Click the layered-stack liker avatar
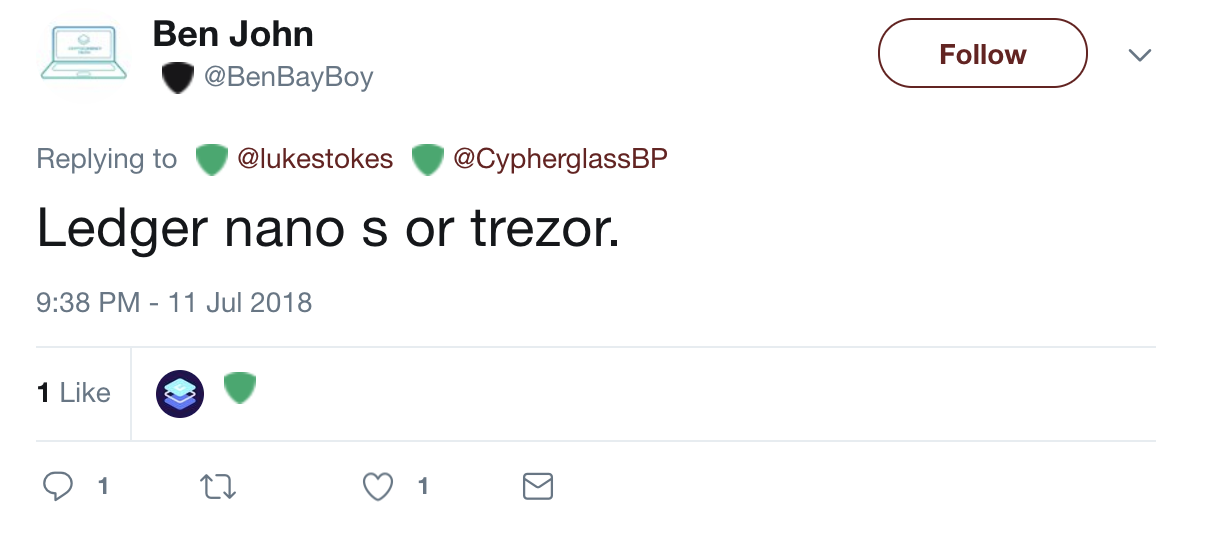1206x546 pixels. coord(180,393)
